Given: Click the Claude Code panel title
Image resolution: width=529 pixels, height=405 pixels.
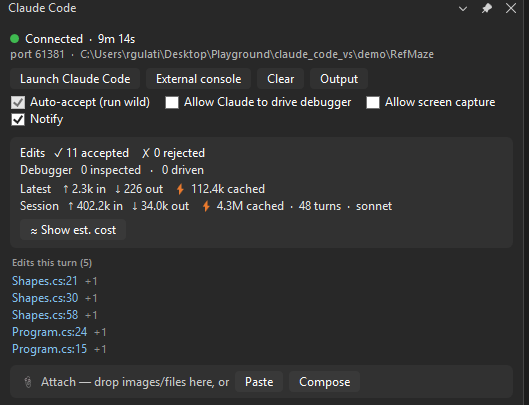Looking at the screenshot, I should tap(42, 8).
